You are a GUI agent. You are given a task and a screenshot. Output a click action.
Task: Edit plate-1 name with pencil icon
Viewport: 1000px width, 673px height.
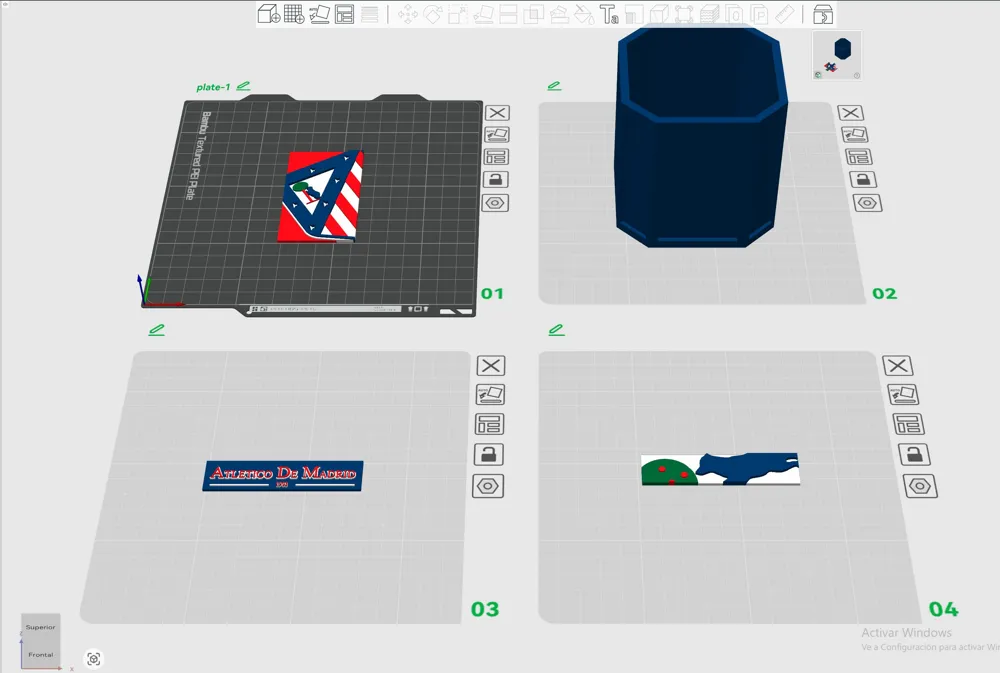click(243, 86)
